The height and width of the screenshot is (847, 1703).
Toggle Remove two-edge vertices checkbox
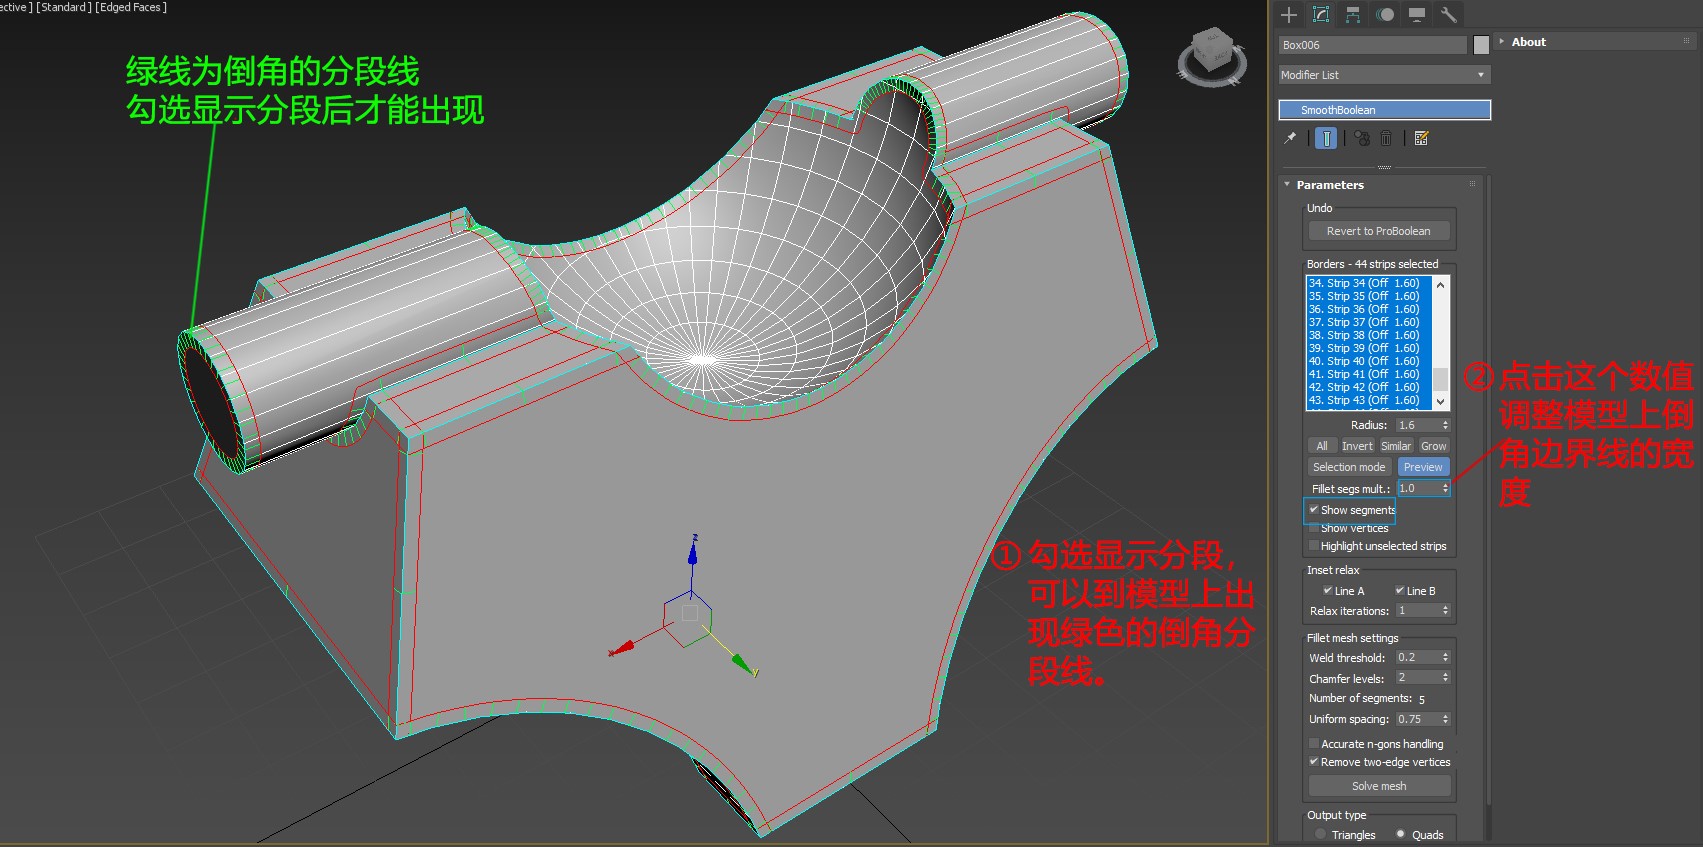point(1314,762)
